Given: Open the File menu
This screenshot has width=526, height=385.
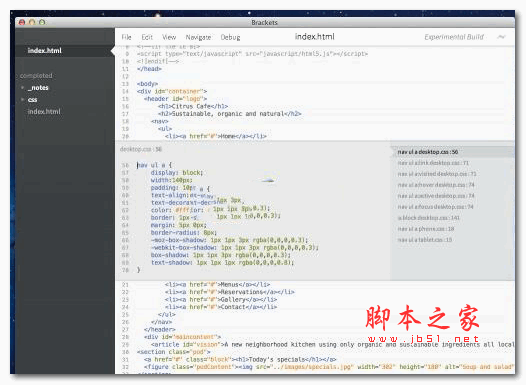Looking at the screenshot, I should [x=126, y=37].
